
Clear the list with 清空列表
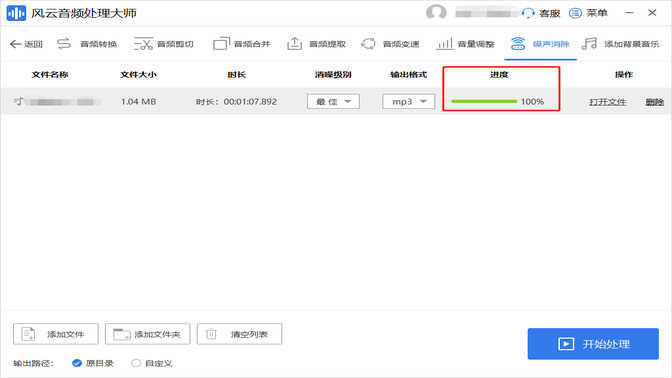pos(239,334)
